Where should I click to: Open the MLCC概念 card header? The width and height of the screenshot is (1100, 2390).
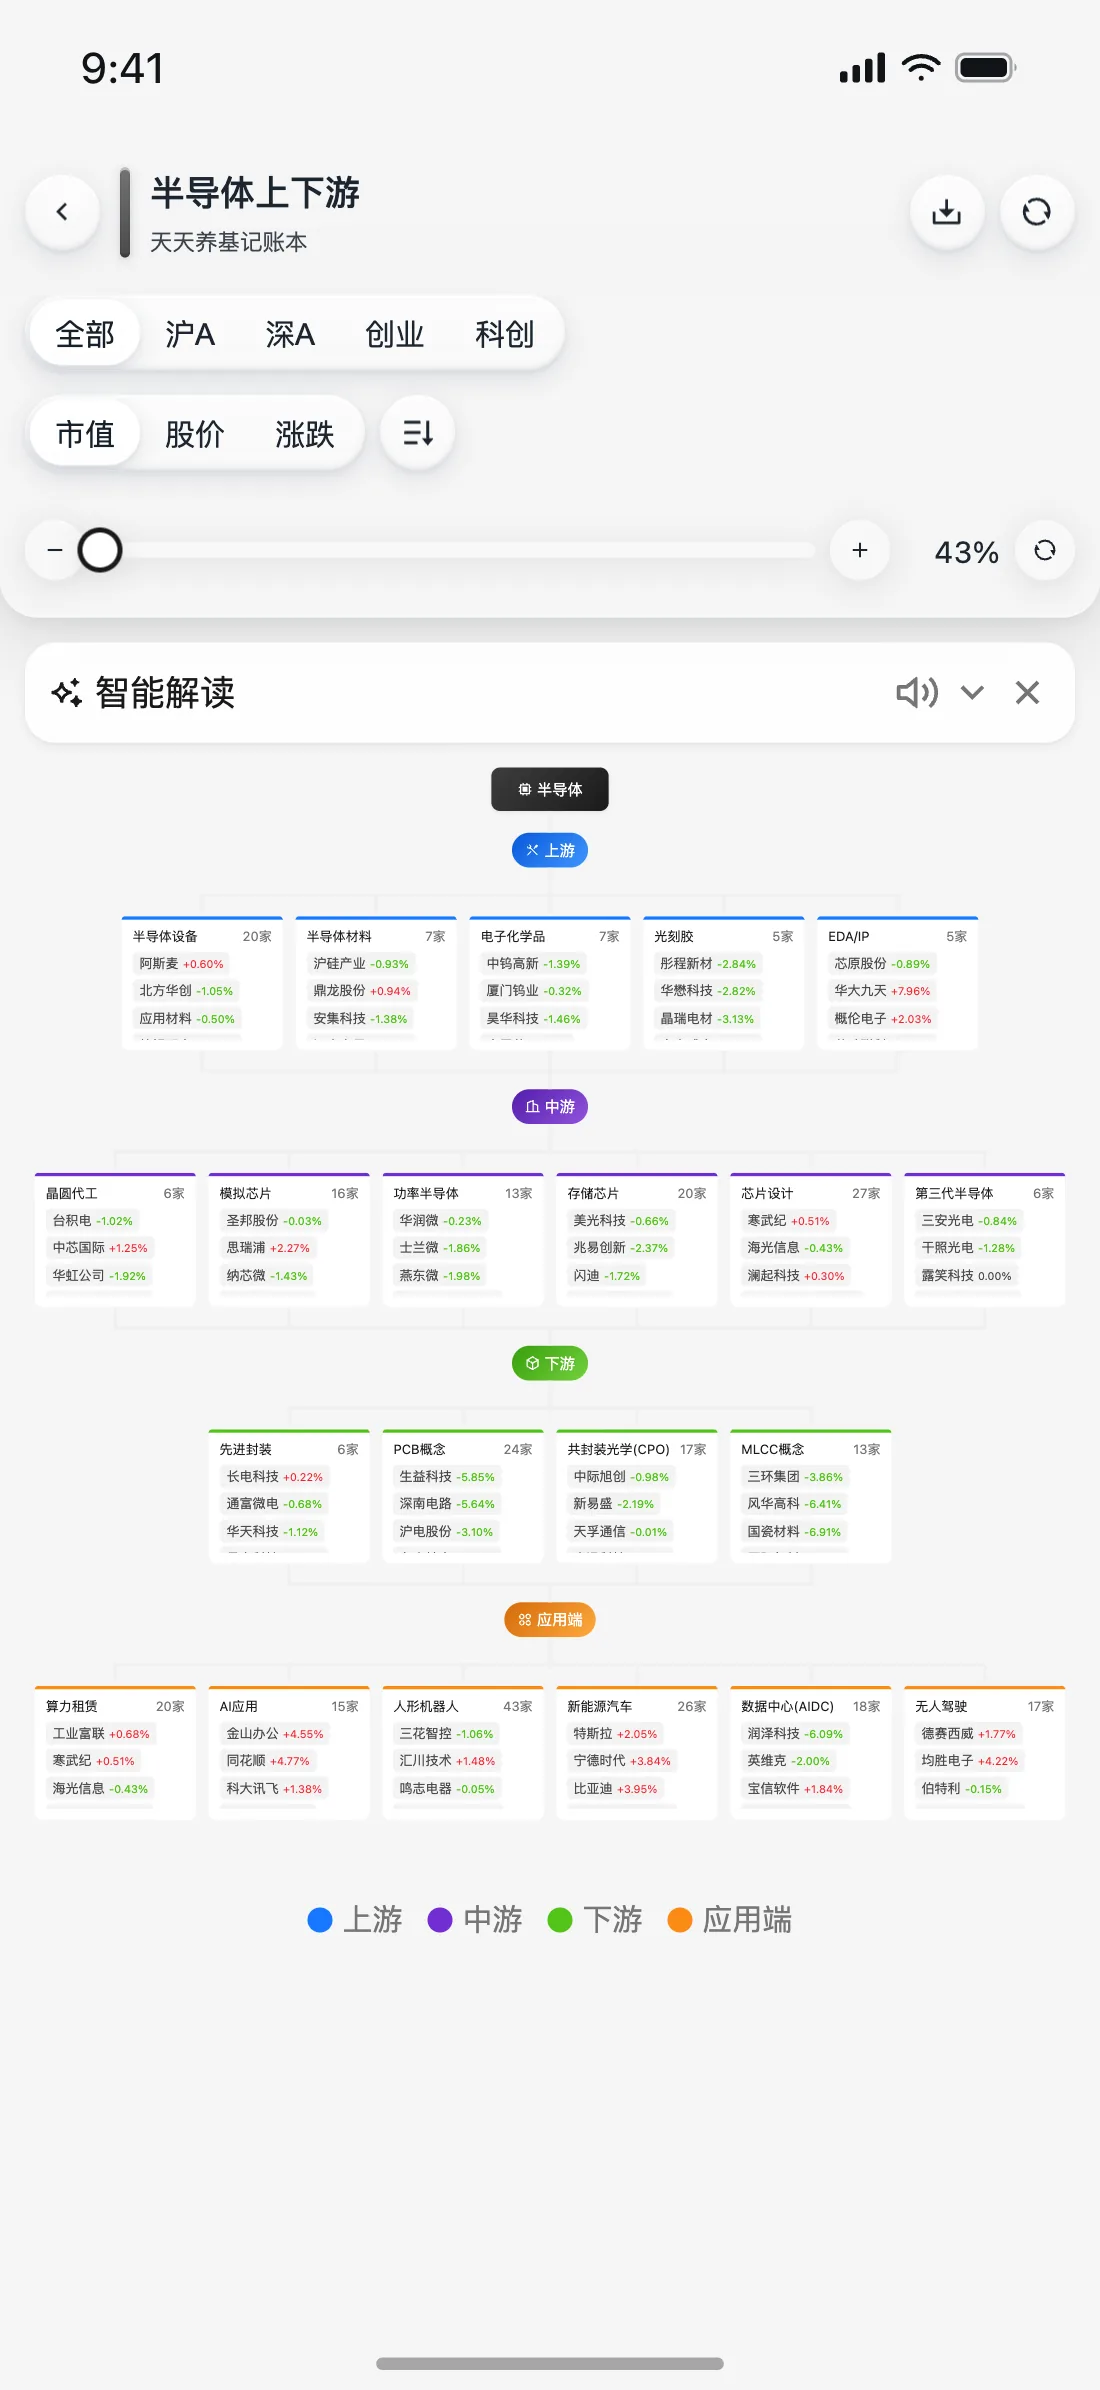811,1449
